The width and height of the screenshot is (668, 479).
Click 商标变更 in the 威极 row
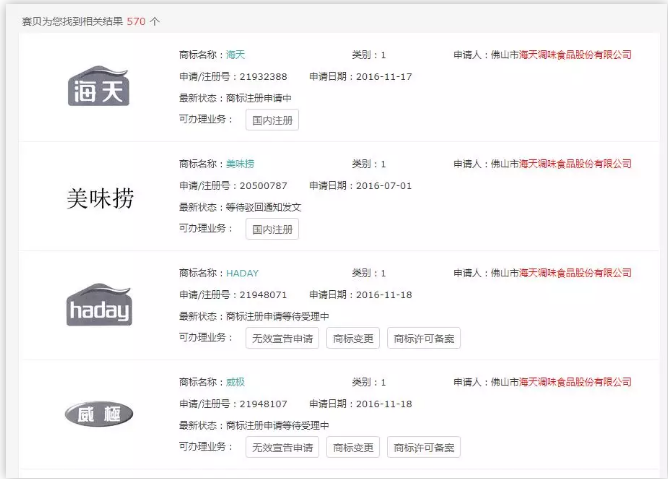(x=353, y=447)
